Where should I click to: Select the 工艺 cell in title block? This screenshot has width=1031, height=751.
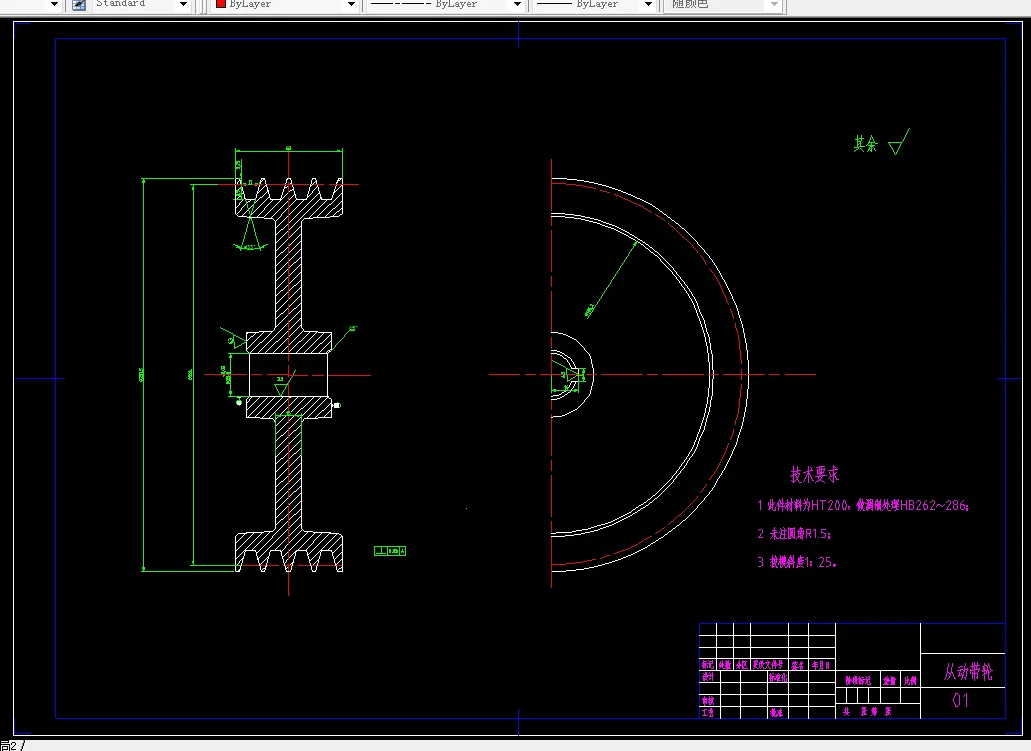[x=707, y=712]
